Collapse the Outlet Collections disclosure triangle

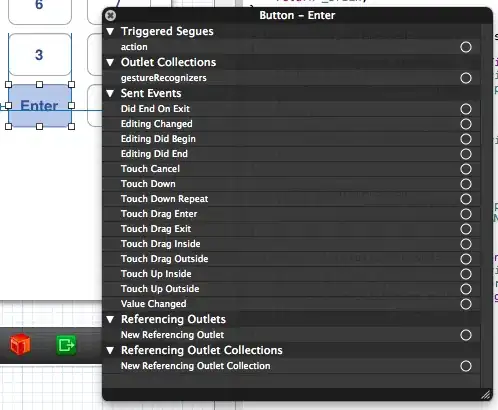coord(110,63)
